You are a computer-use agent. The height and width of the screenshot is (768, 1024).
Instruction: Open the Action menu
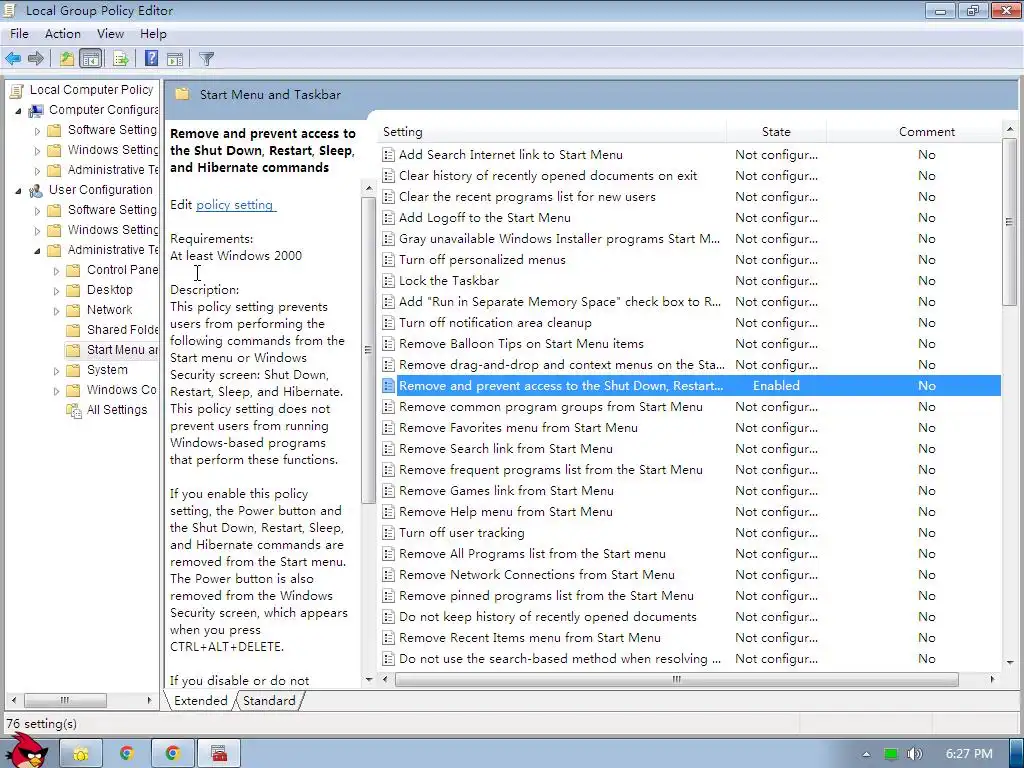(x=63, y=33)
